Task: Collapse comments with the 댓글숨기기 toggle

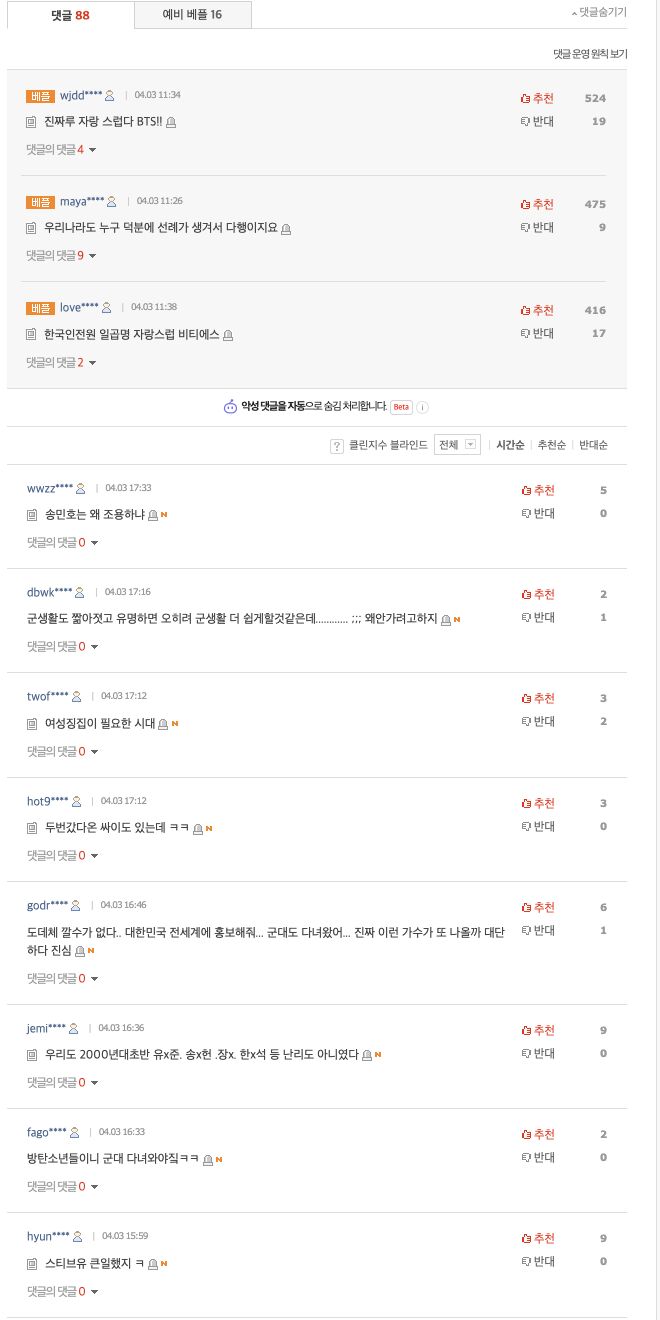Action: tap(599, 13)
